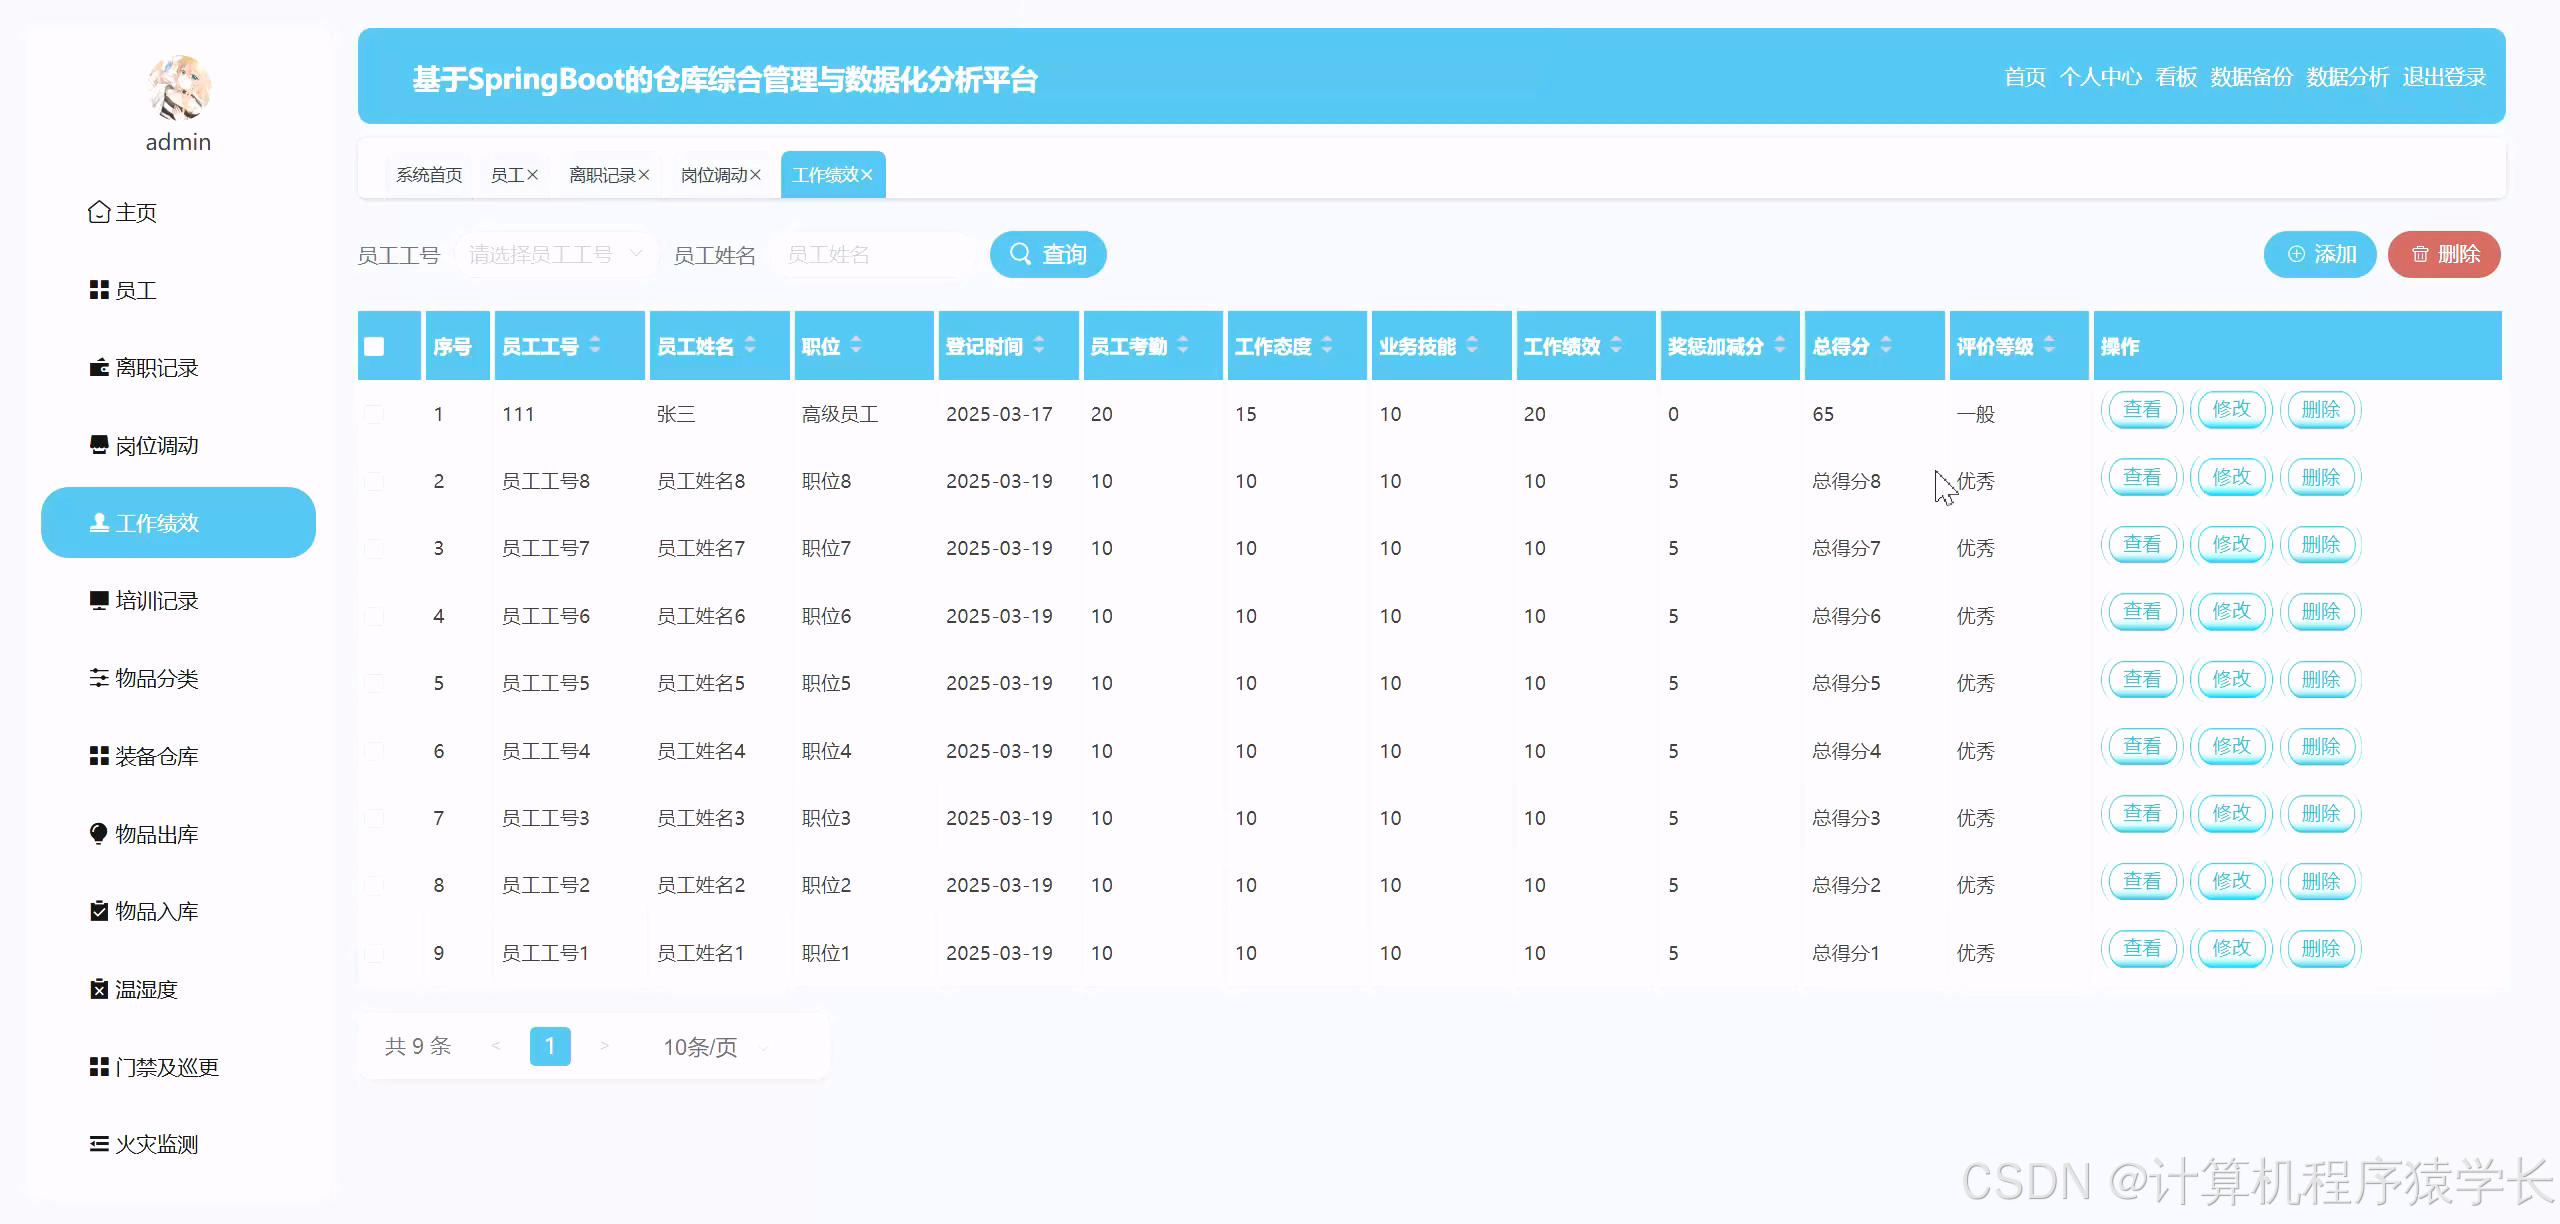Click the 员工姓名 search input field

(872, 255)
